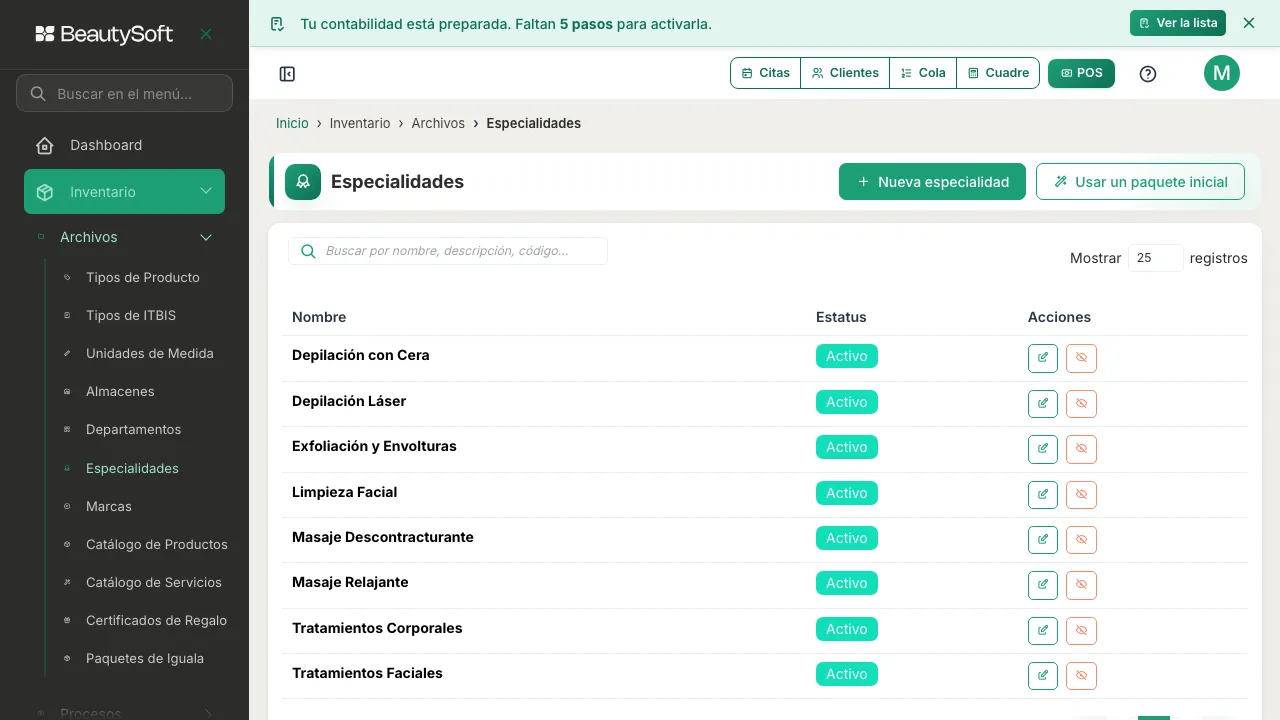Collapse the sidebar panel icon

click(x=287, y=74)
